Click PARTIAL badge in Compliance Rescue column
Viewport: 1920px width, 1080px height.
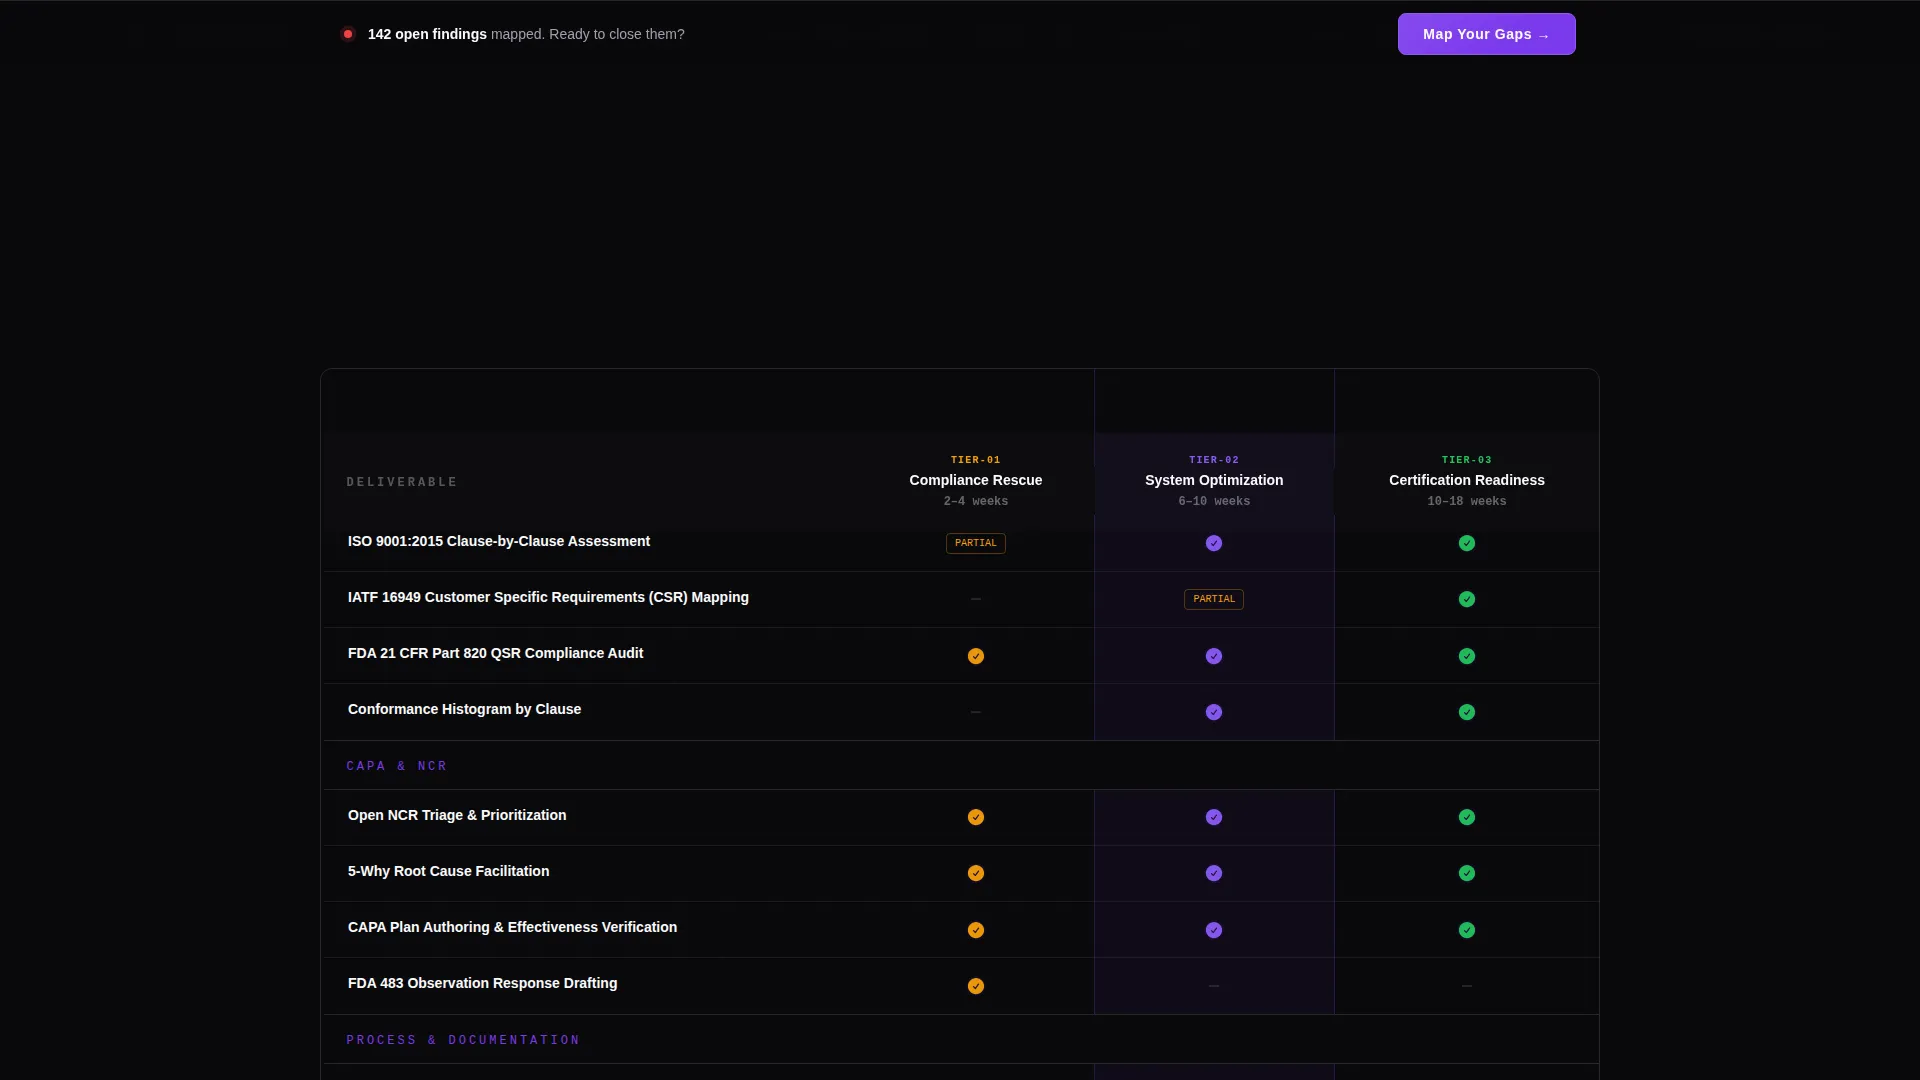tap(976, 543)
